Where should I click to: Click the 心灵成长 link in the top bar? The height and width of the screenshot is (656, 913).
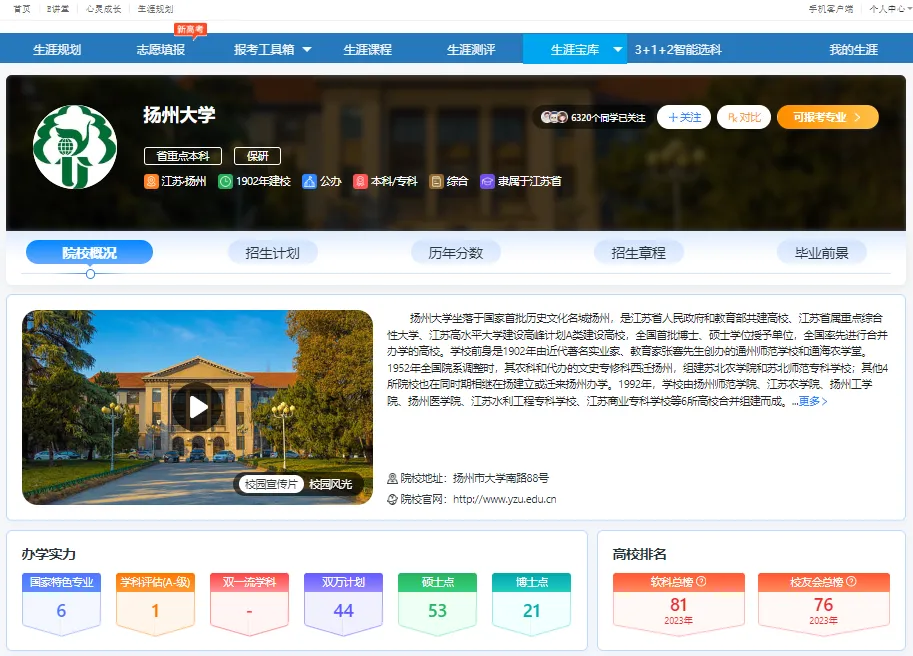point(104,9)
